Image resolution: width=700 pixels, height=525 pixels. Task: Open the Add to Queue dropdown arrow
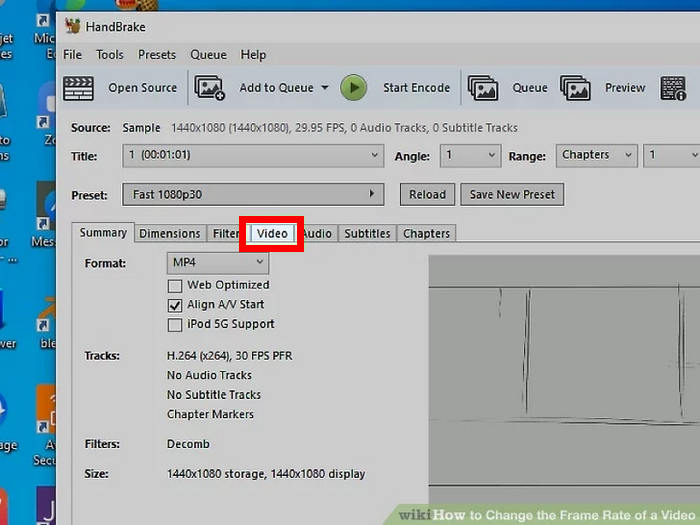point(325,88)
